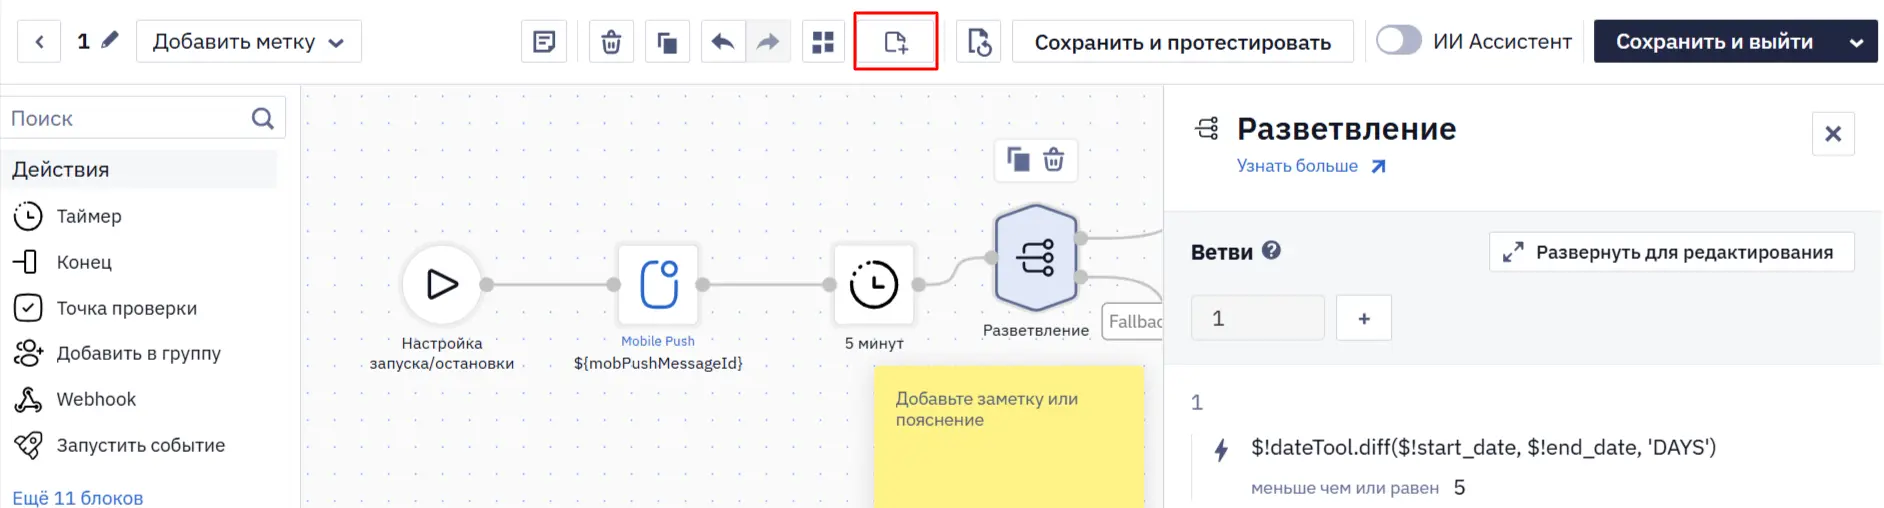The image size is (1884, 508).
Task: Click Развернуть для редактирования button
Action: click(x=1672, y=252)
